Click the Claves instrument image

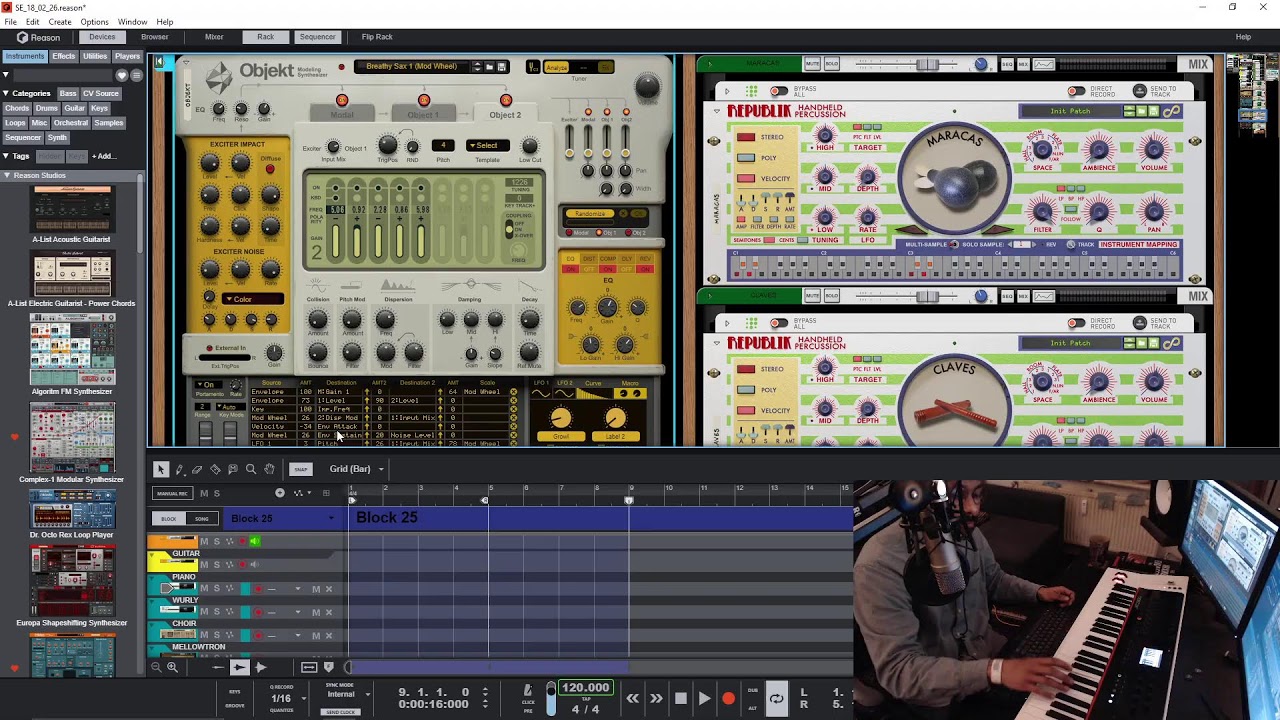click(x=955, y=405)
